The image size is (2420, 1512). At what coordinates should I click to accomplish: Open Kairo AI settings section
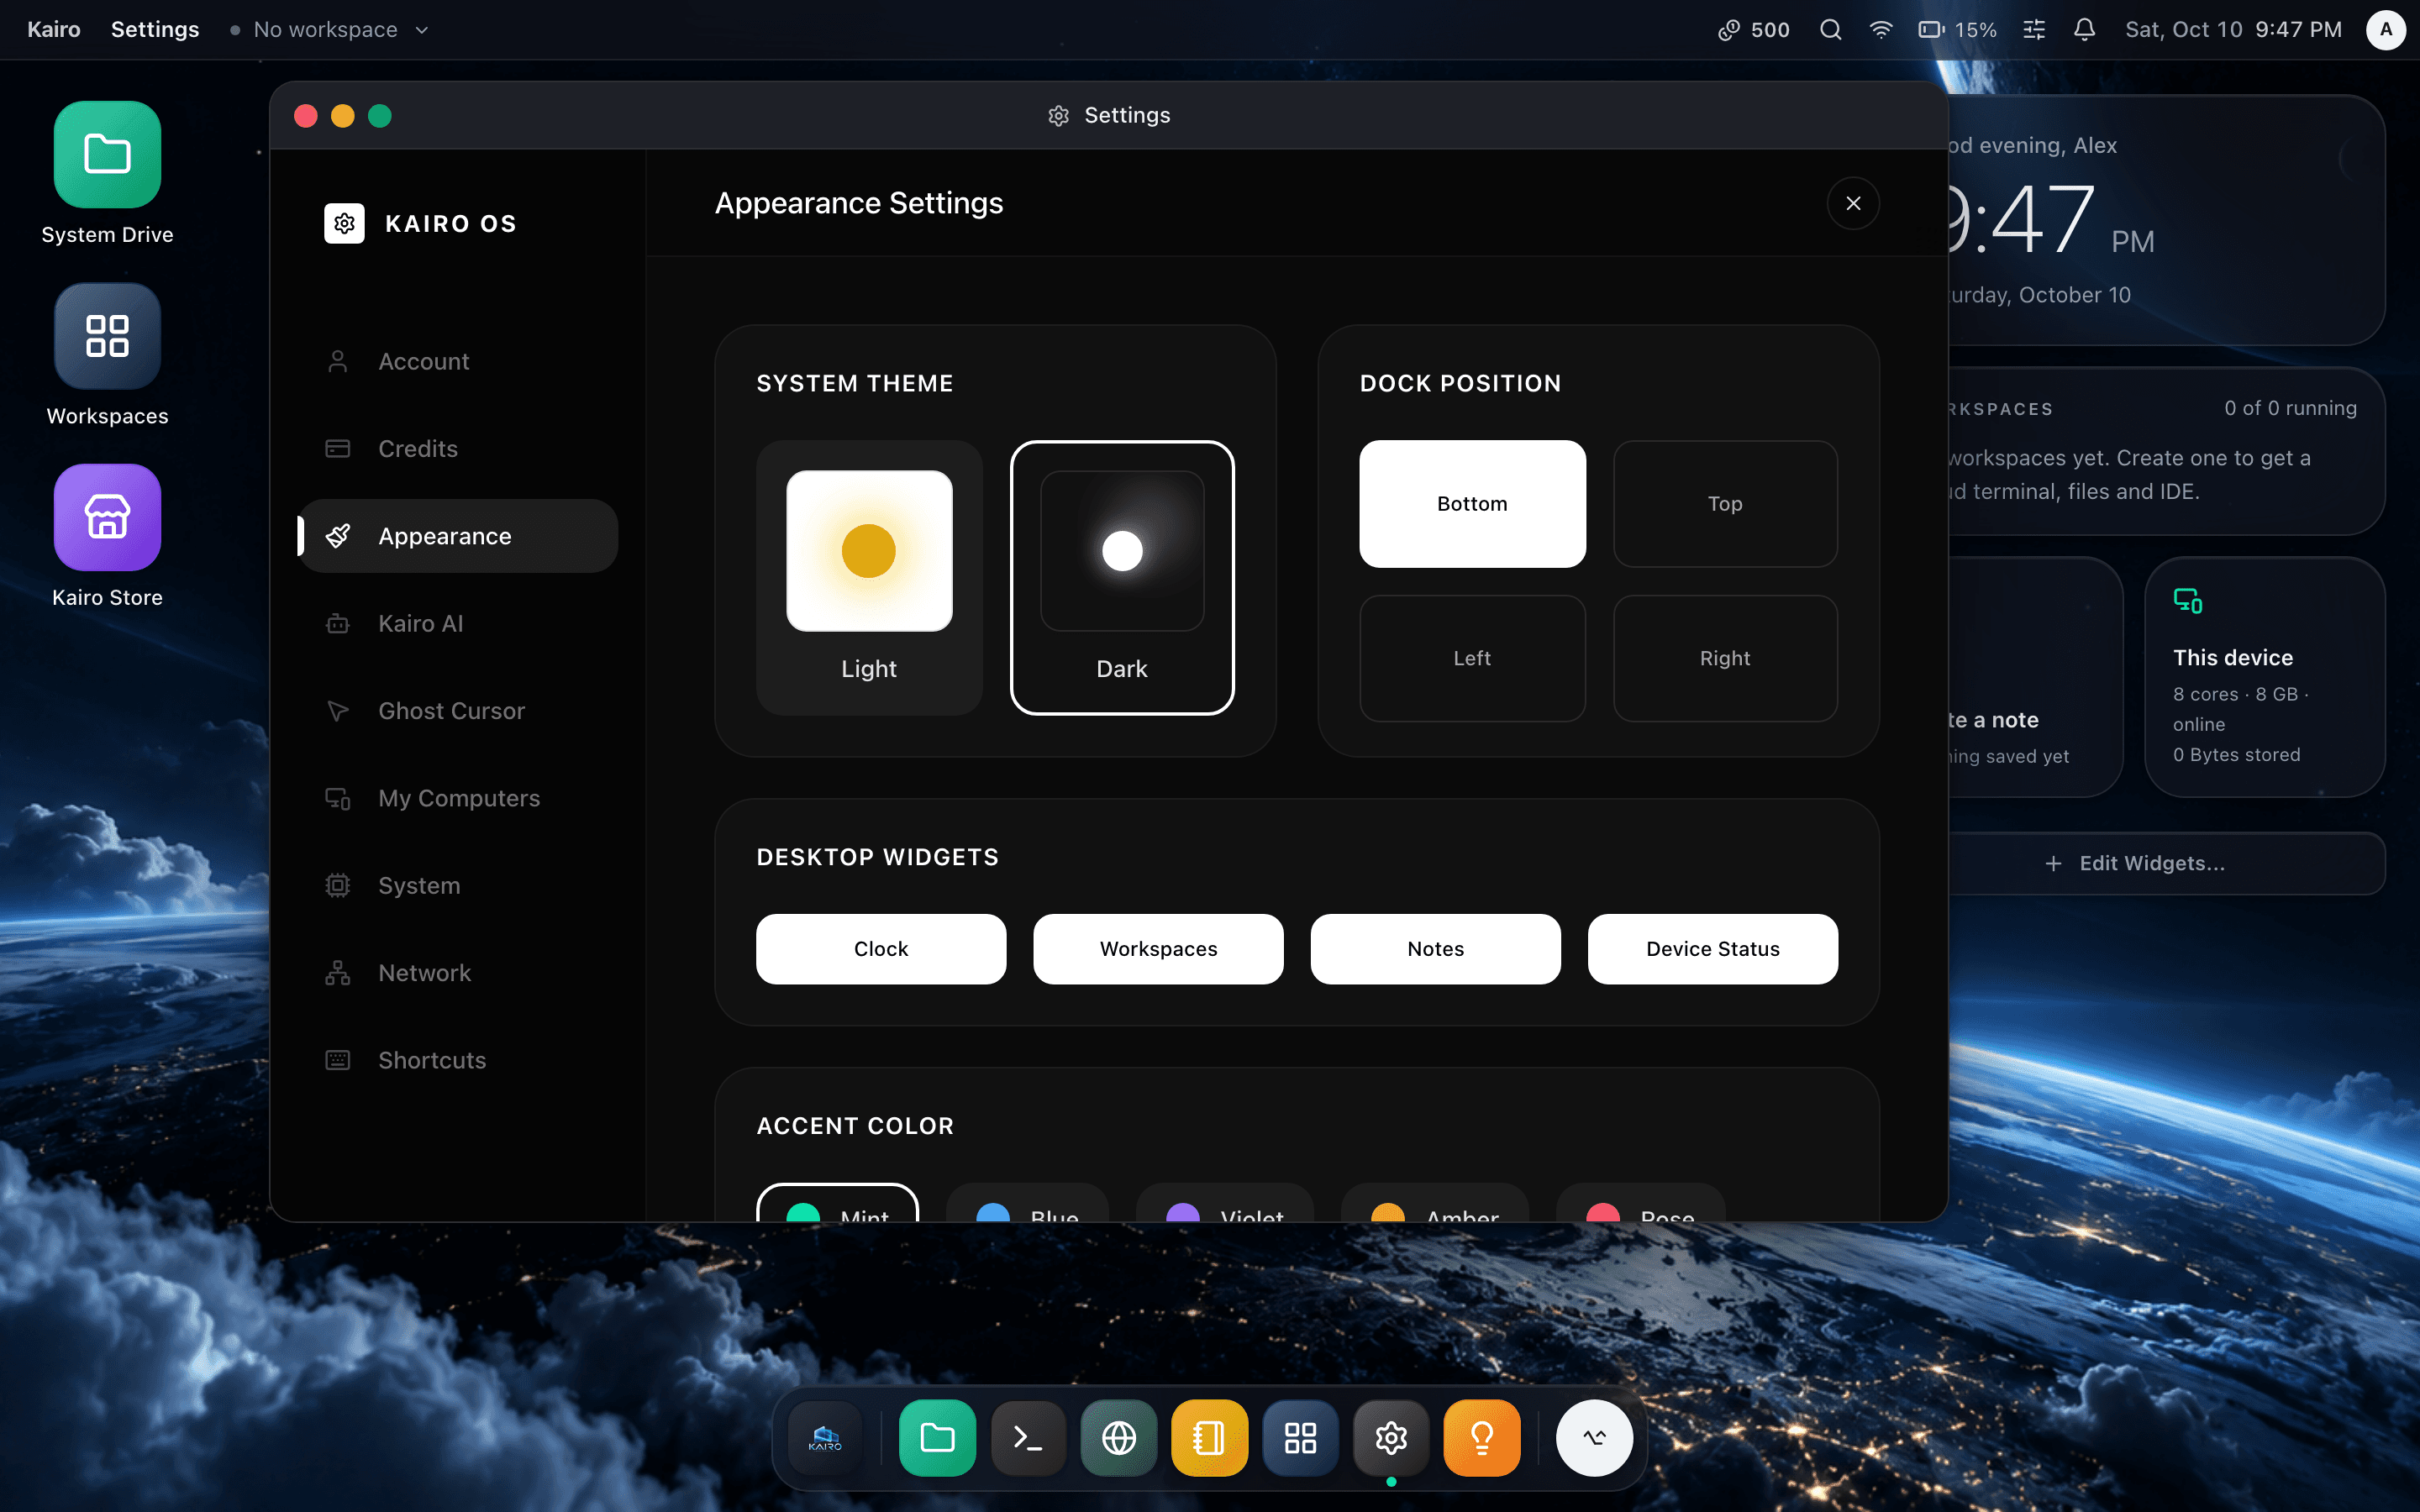pos(458,623)
